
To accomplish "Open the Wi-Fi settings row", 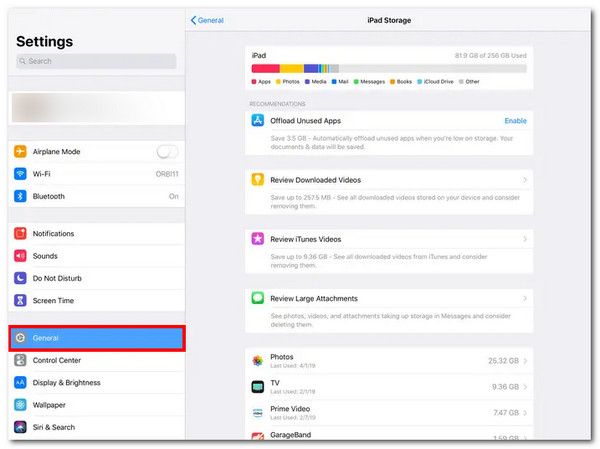I will (96, 174).
